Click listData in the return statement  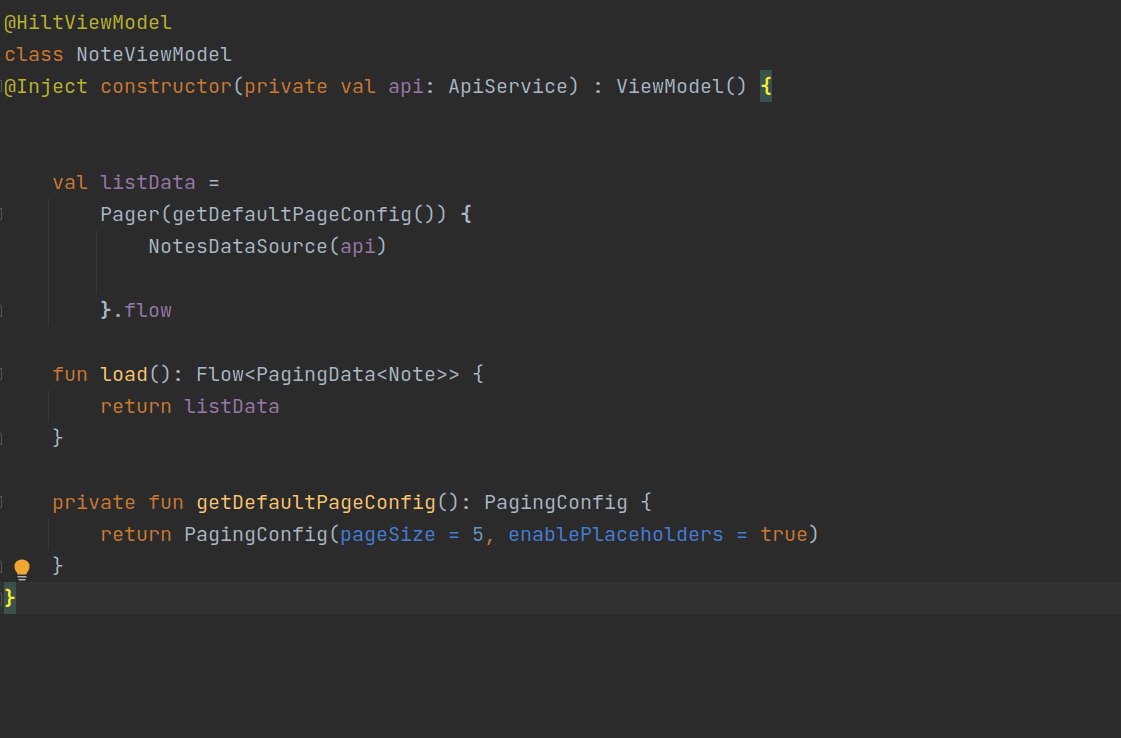pos(232,406)
